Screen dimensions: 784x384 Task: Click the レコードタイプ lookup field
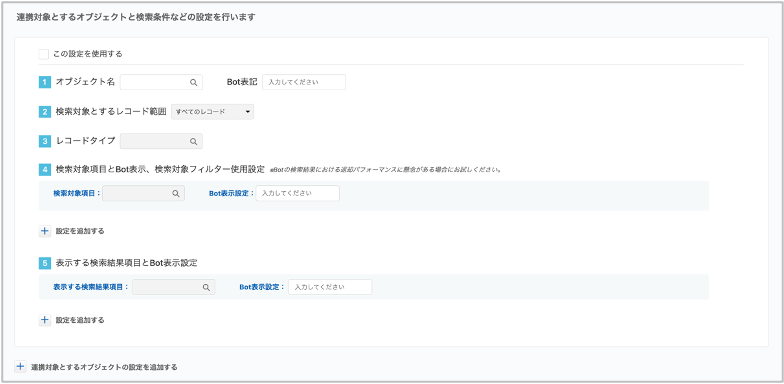point(161,142)
